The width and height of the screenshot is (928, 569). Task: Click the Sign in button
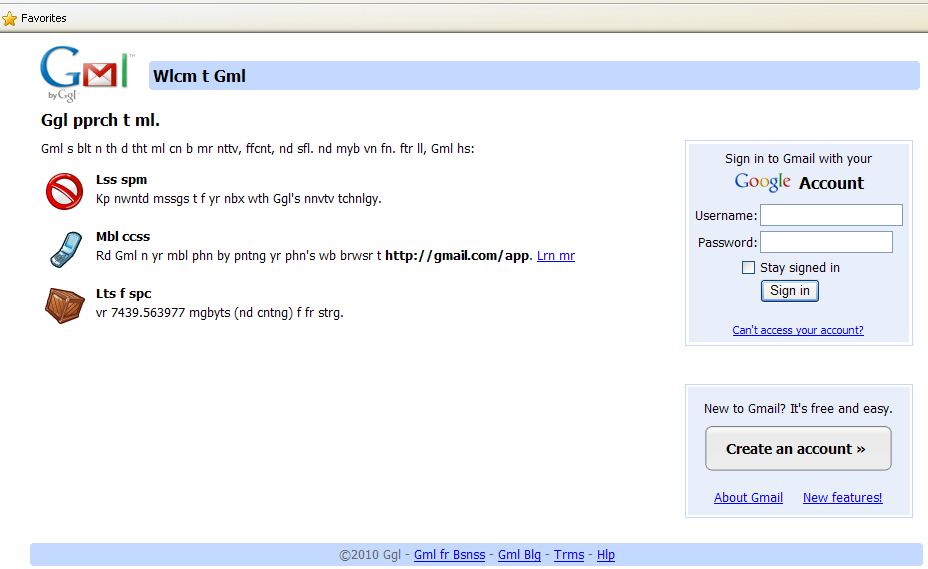tap(790, 291)
